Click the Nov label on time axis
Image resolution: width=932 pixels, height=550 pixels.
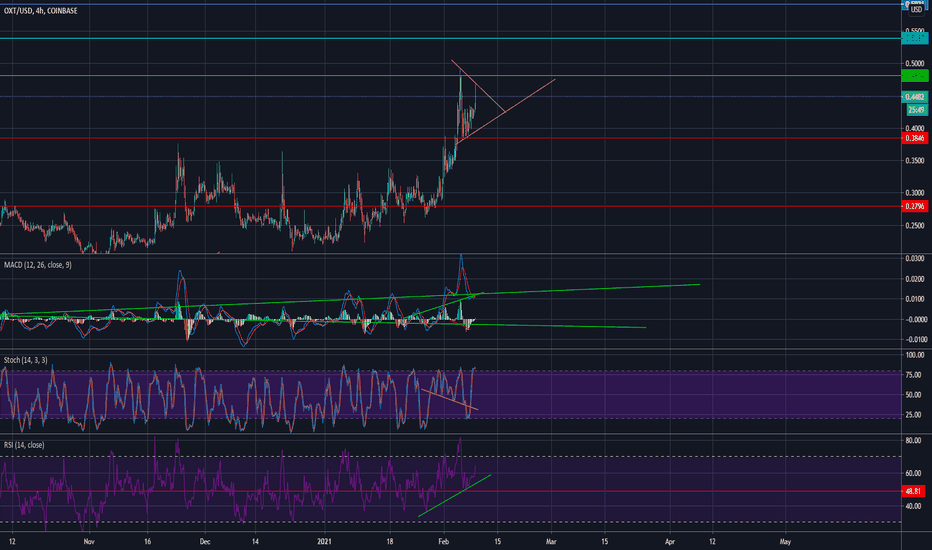89,542
